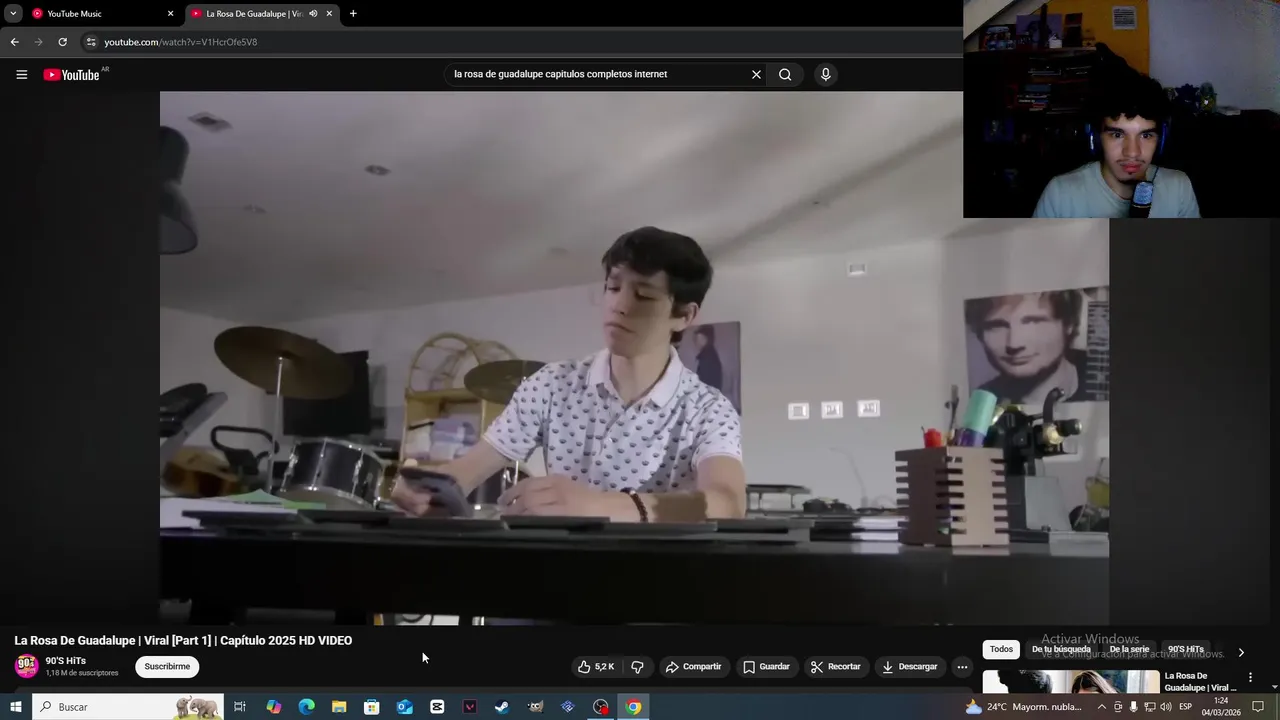Open Outlook from the taskbar
Screen dimensions: 1280x720
pos(404,707)
